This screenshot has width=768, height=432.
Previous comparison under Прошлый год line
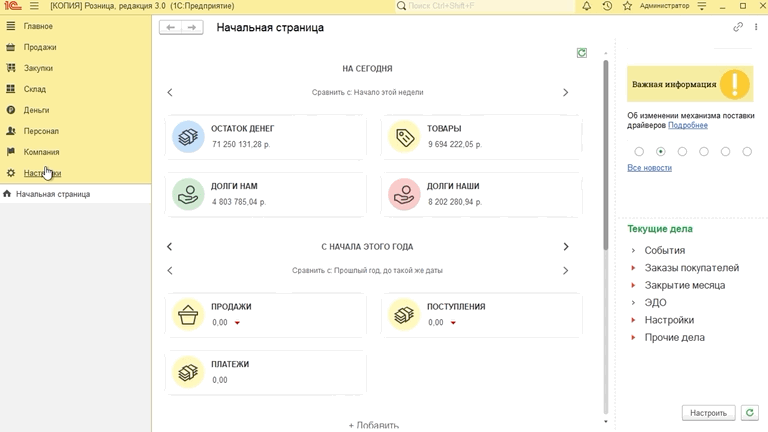point(170,270)
